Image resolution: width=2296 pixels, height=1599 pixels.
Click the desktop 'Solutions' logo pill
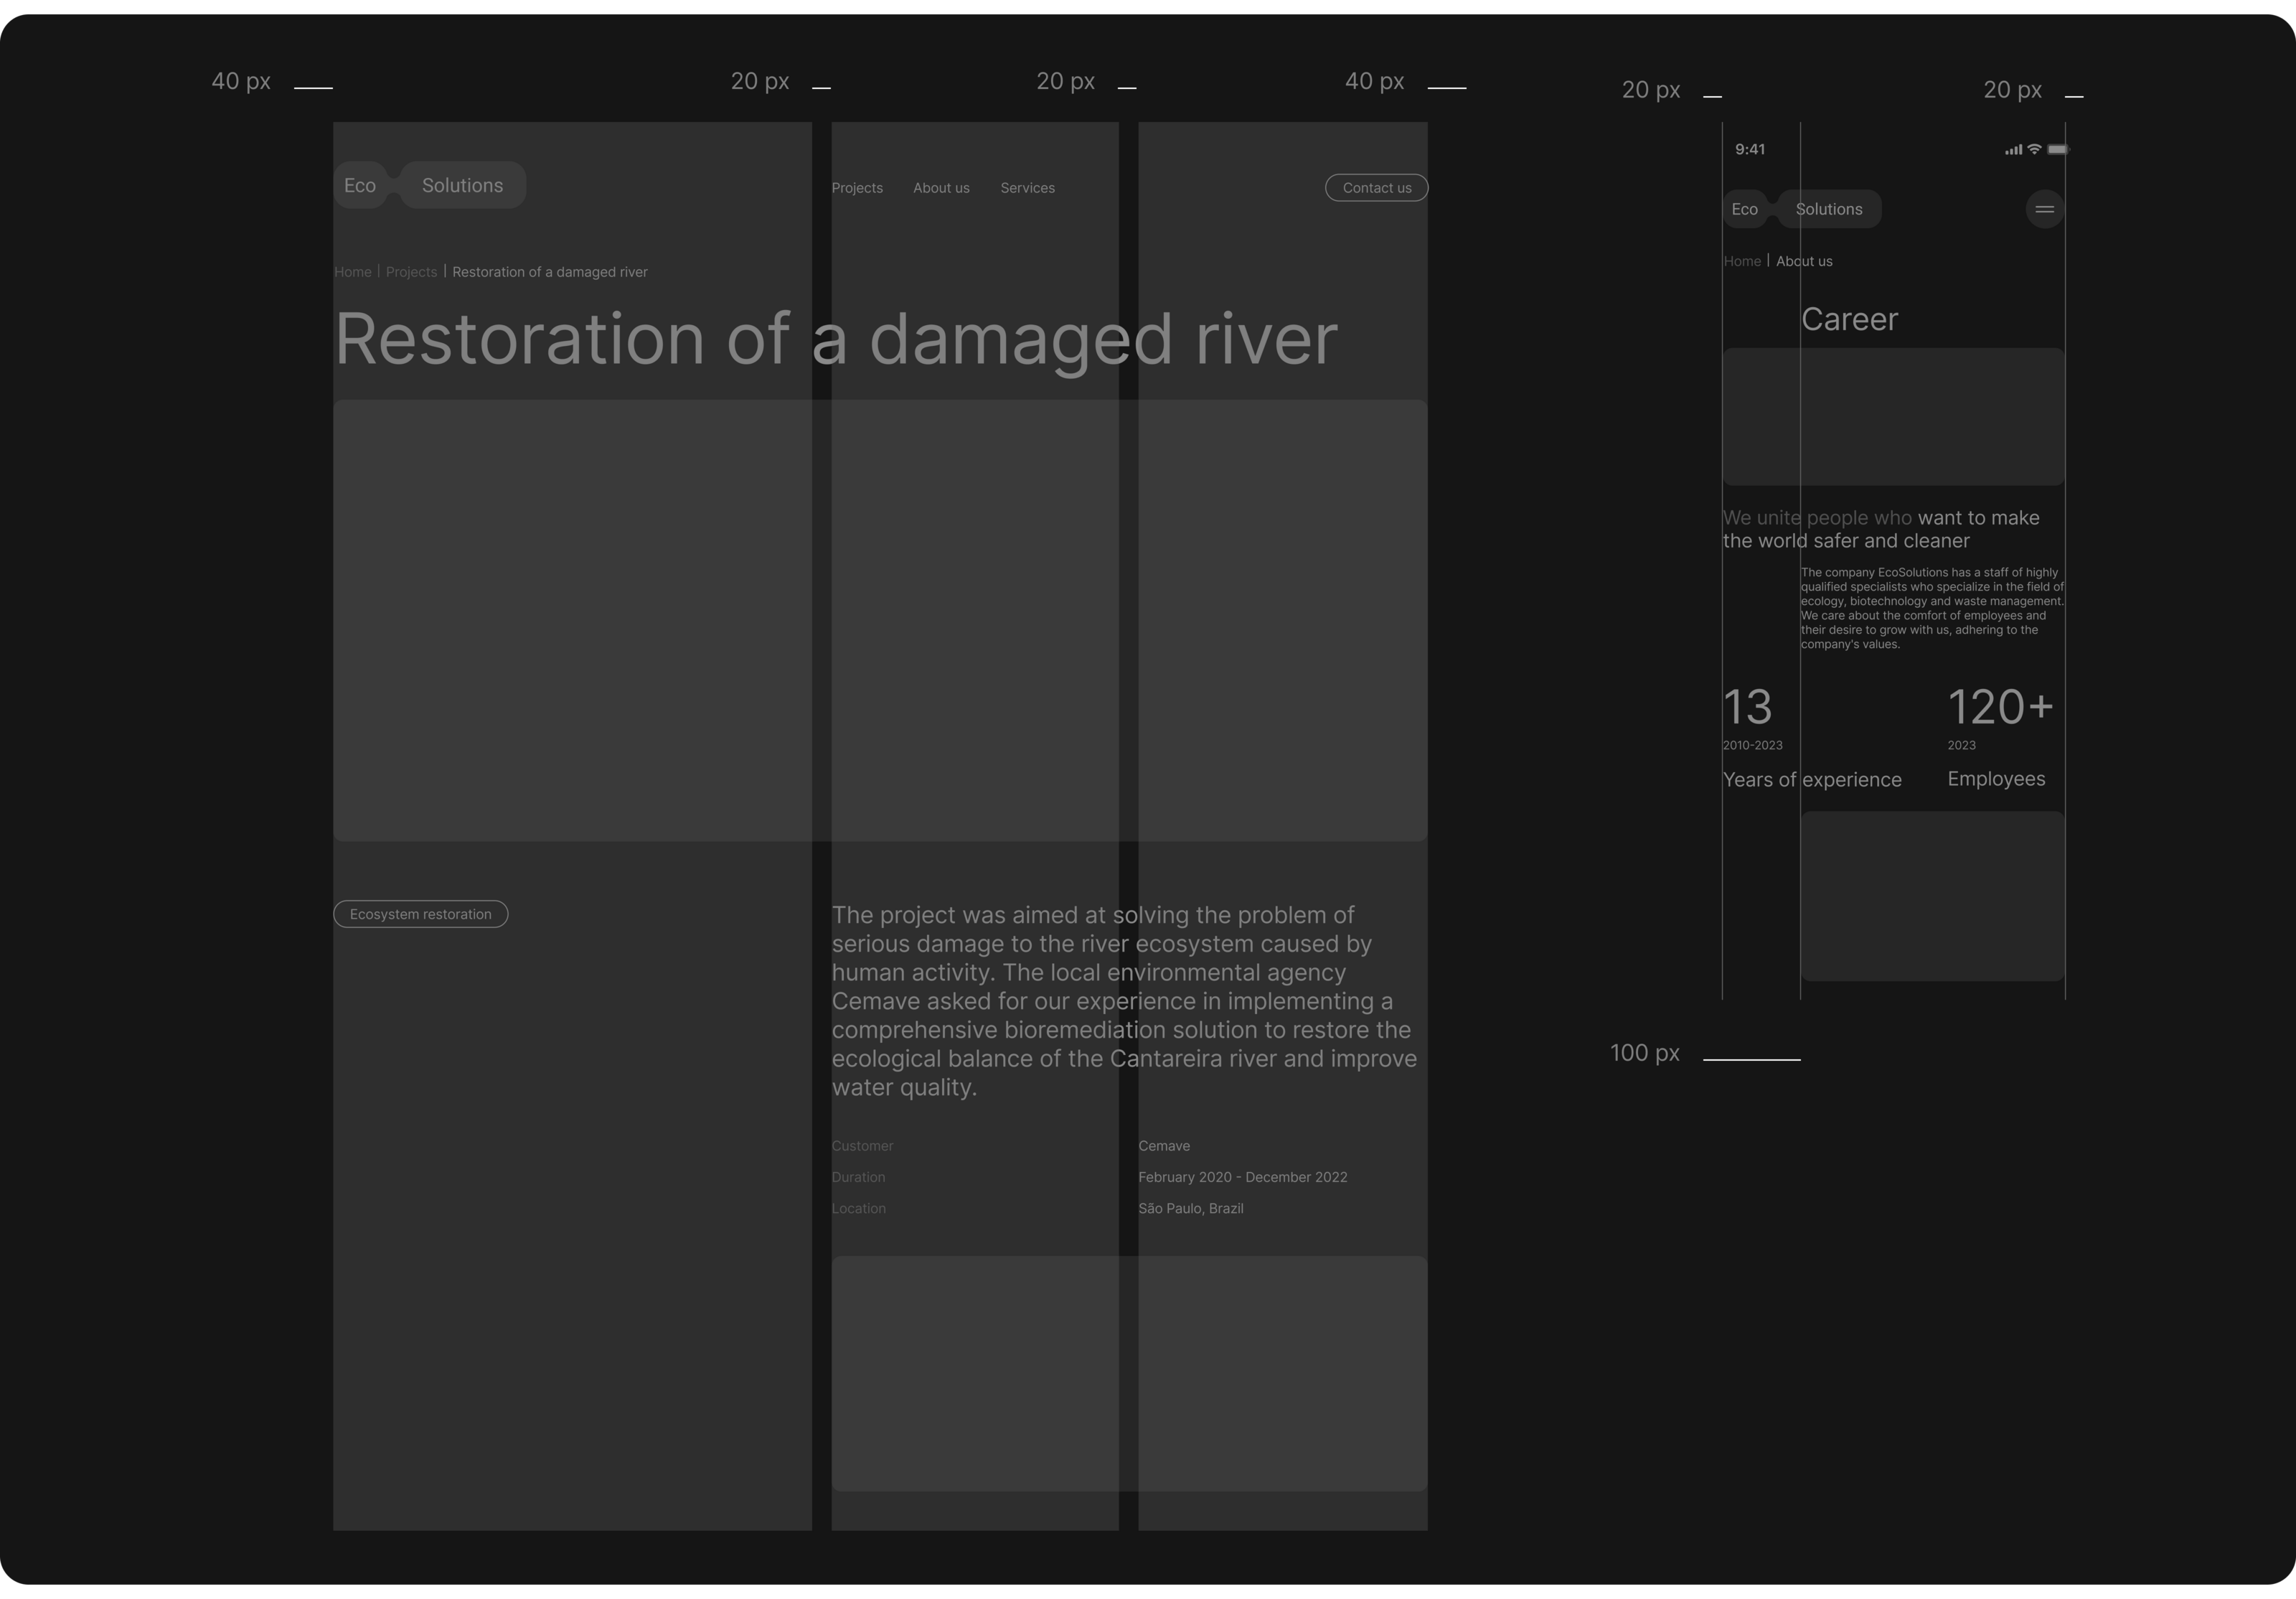pos(462,185)
